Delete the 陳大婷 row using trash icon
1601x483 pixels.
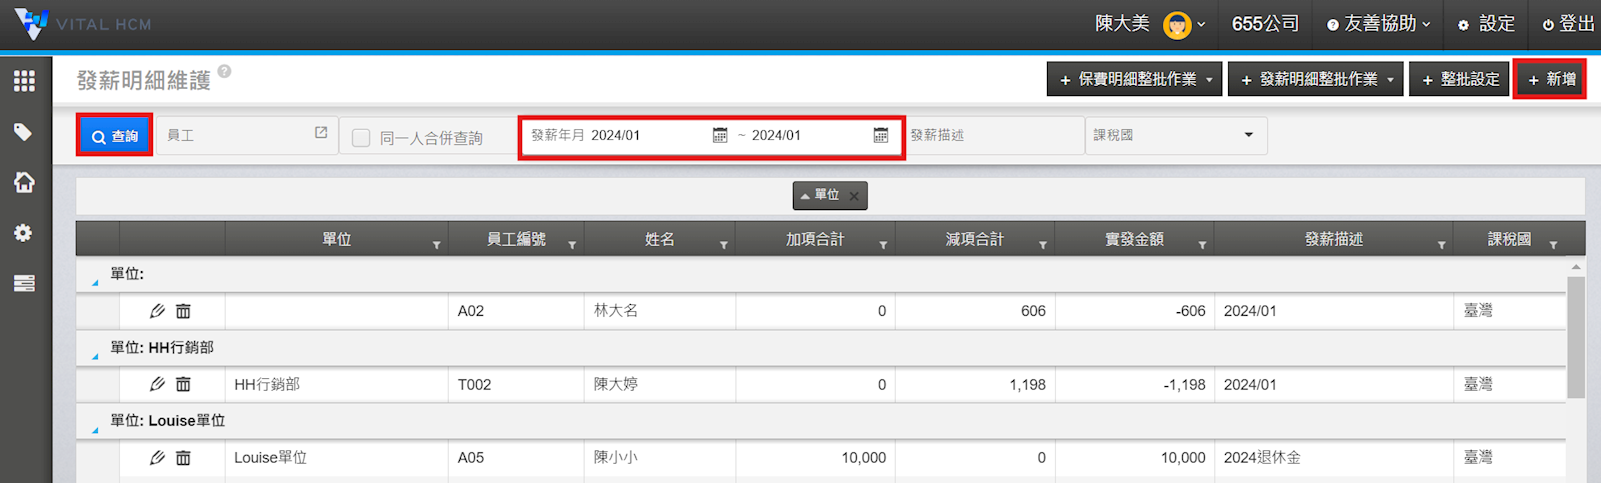183,384
